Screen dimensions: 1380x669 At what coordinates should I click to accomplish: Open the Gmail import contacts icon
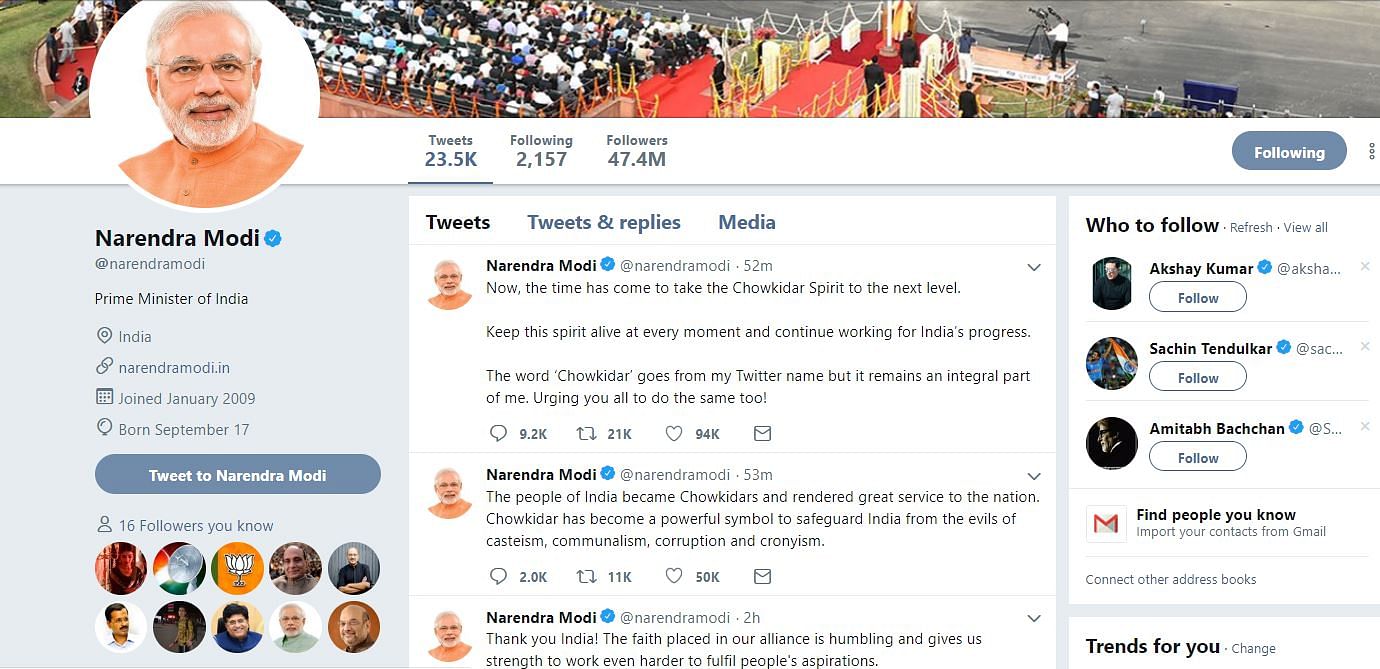click(x=1106, y=523)
